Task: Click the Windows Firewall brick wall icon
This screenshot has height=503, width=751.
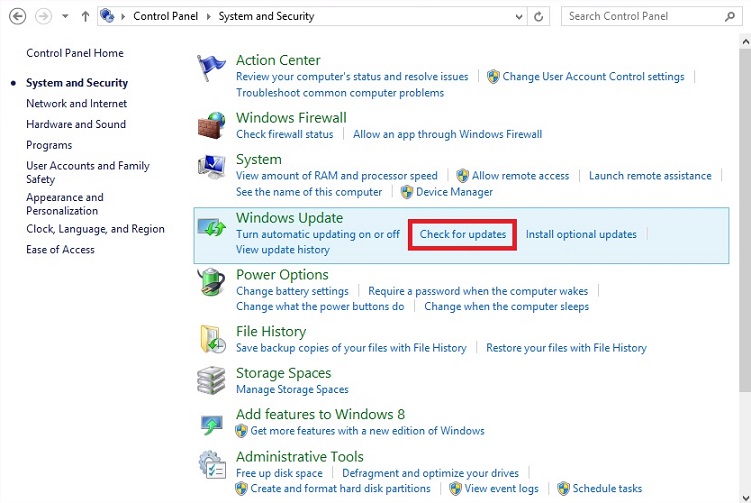Action: (x=211, y=125)
